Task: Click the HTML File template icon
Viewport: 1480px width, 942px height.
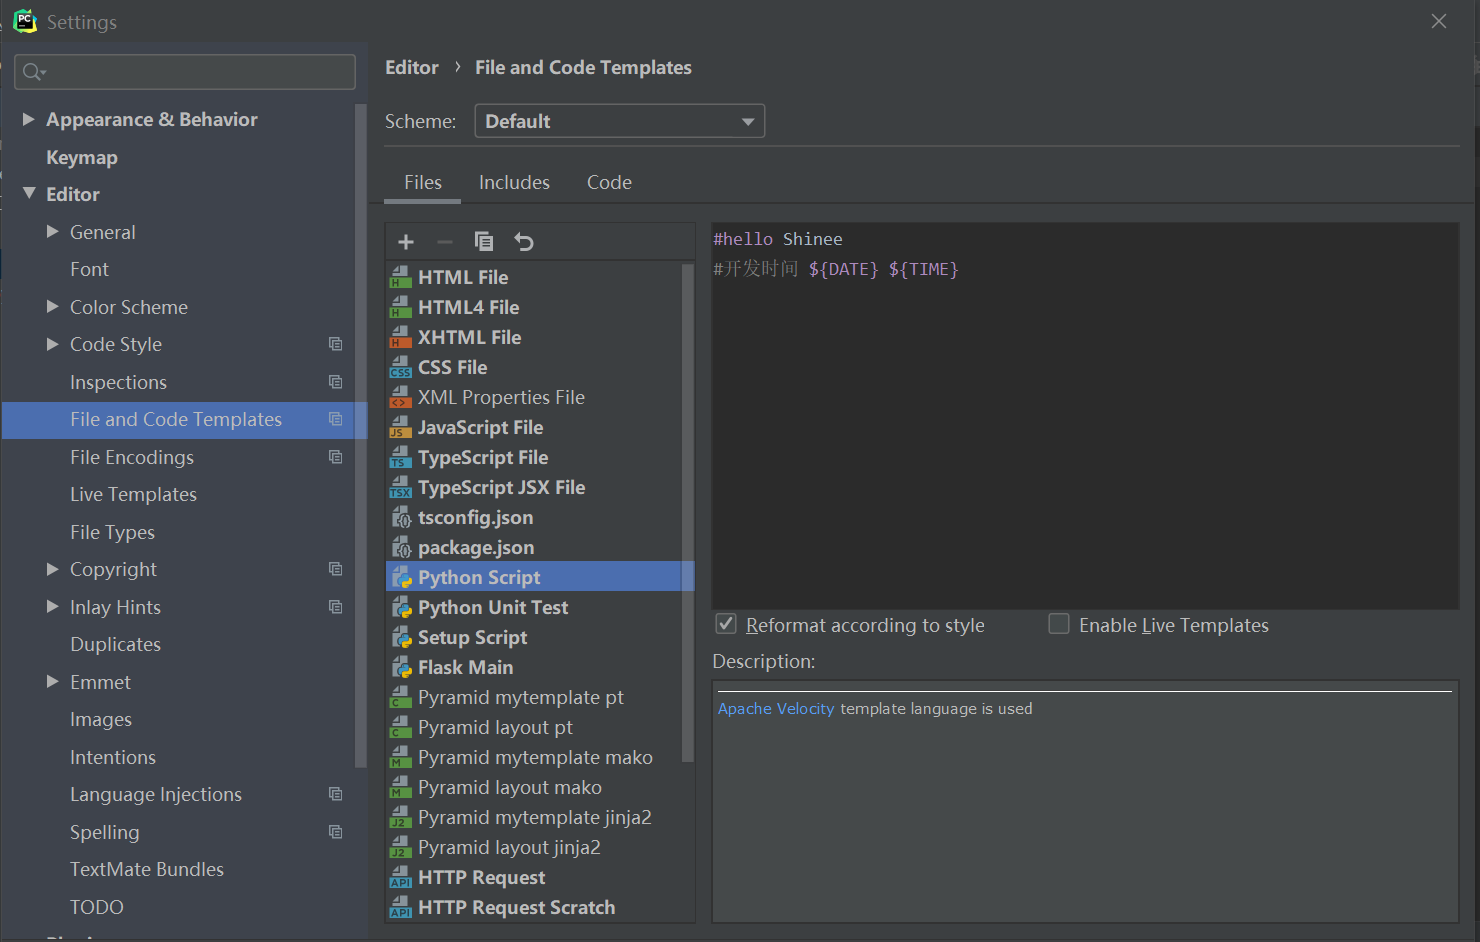Action: (401, 277)
